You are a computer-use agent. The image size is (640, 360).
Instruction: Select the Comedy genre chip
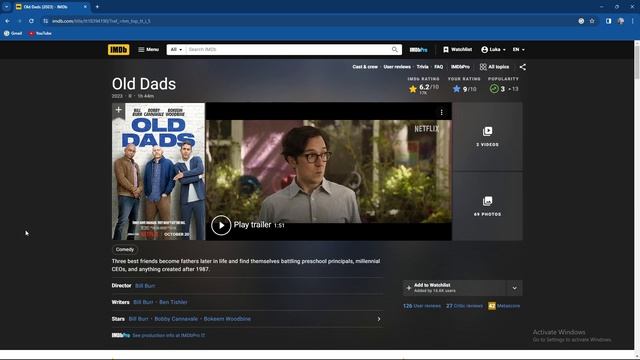click(124, 249)
